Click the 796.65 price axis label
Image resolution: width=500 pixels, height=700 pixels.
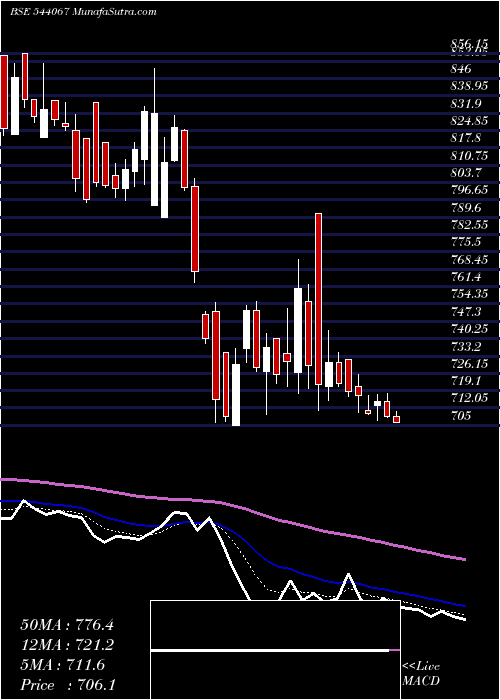click(x=469, y=190)
